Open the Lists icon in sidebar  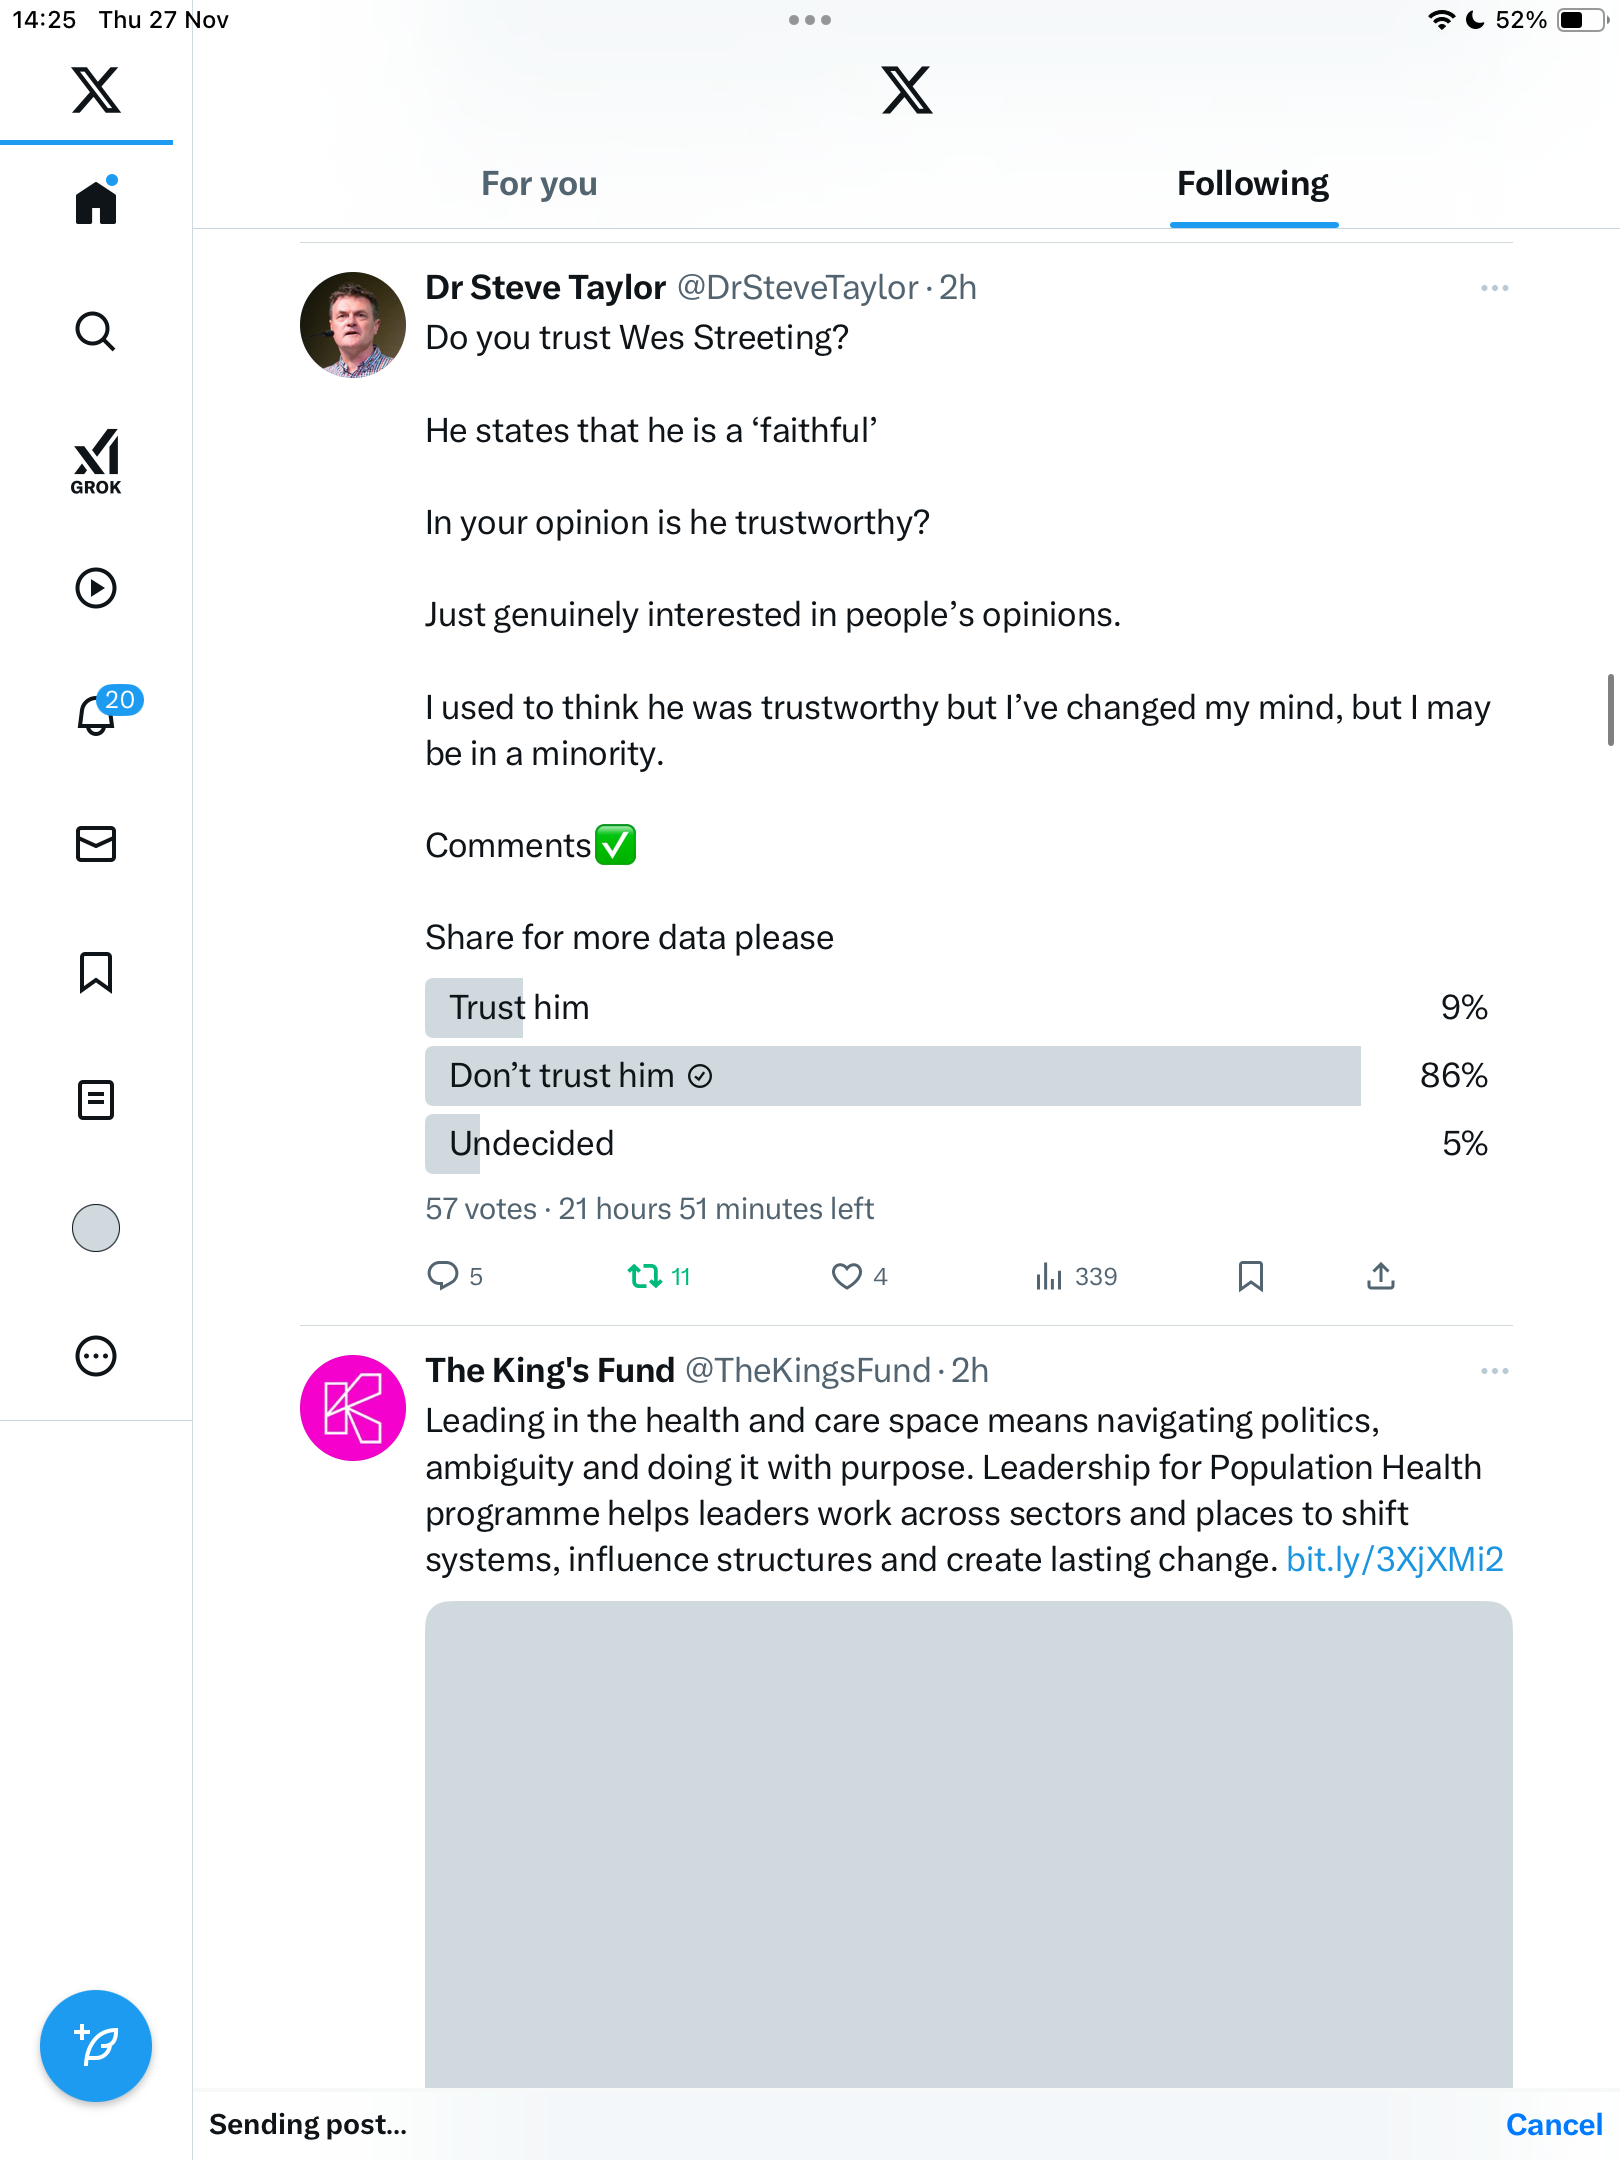click(x=96, y=1100)
